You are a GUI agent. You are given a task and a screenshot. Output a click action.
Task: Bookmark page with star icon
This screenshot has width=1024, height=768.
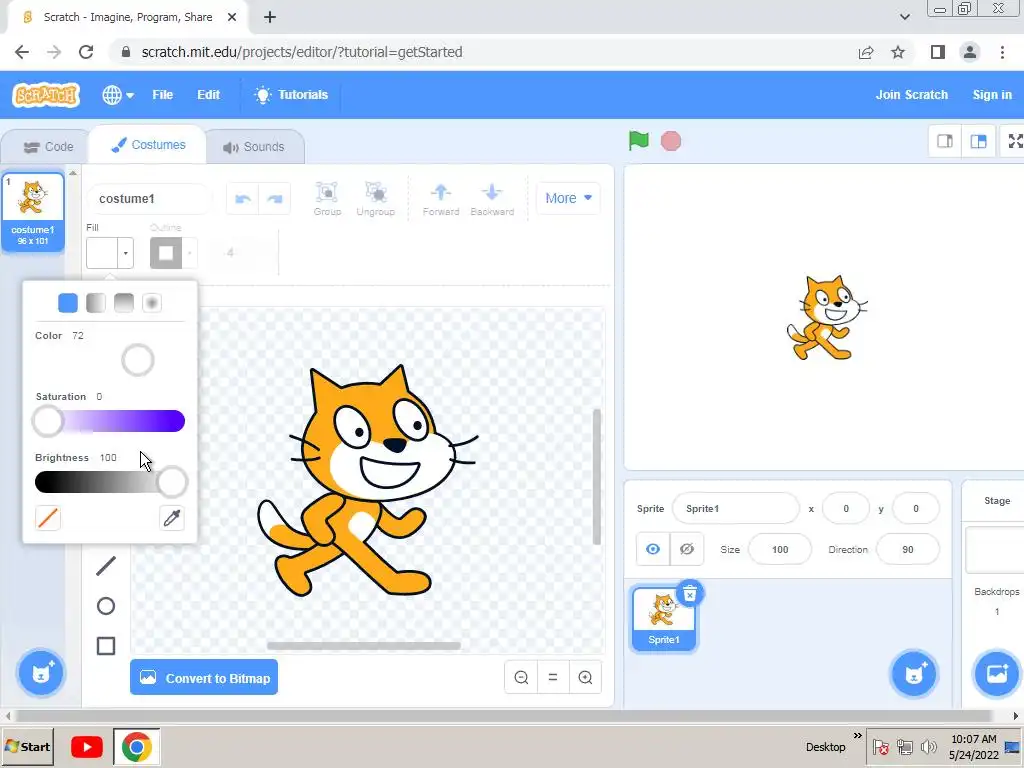point(898,52)
